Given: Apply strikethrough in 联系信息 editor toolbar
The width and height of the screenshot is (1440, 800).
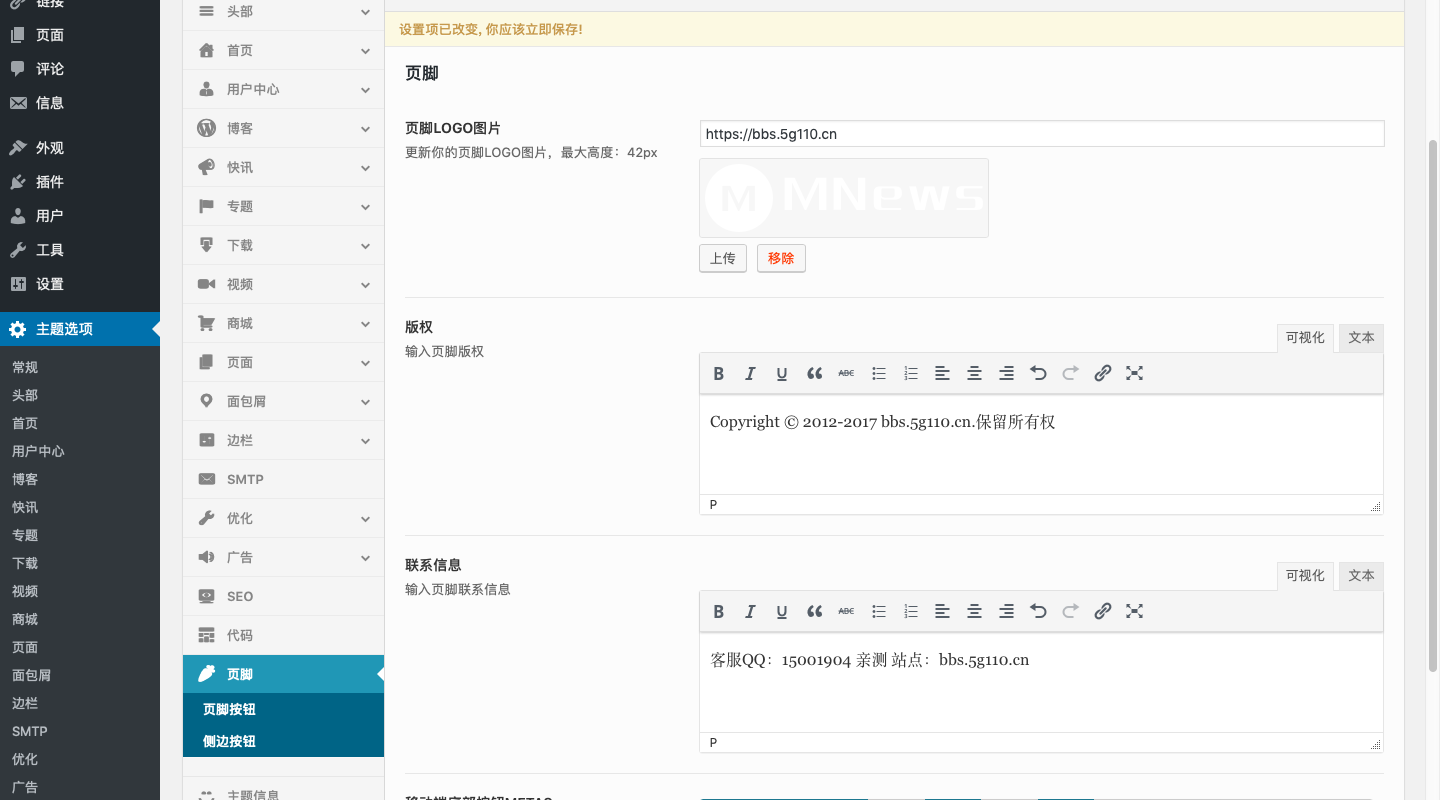Looking at the screenshot, I should [x=846, y=611].
